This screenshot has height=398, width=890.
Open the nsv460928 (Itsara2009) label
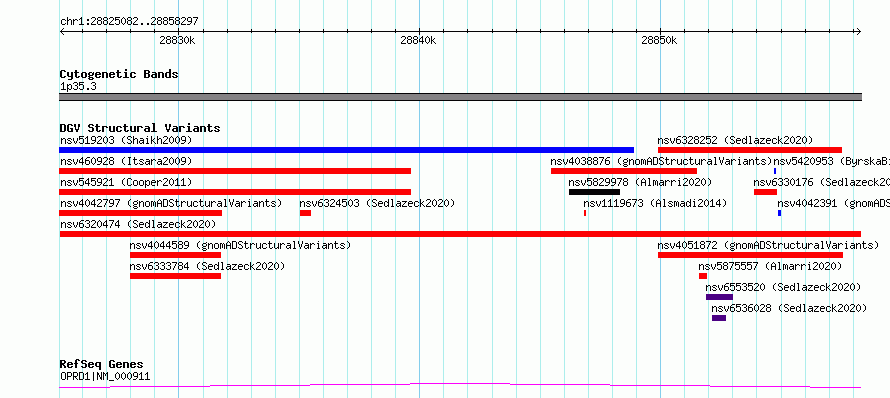tap(126, 161)
